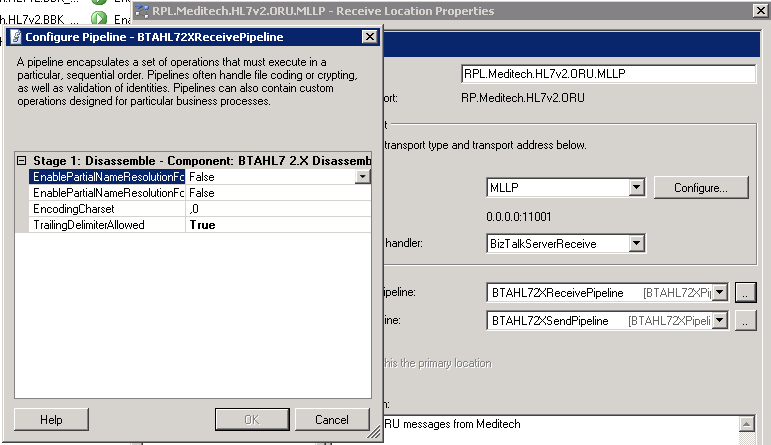The height and width of the screenshot is (445, 771).
Task: Cancel the Configure Pipeline dialog
Action: click(332, 419)
